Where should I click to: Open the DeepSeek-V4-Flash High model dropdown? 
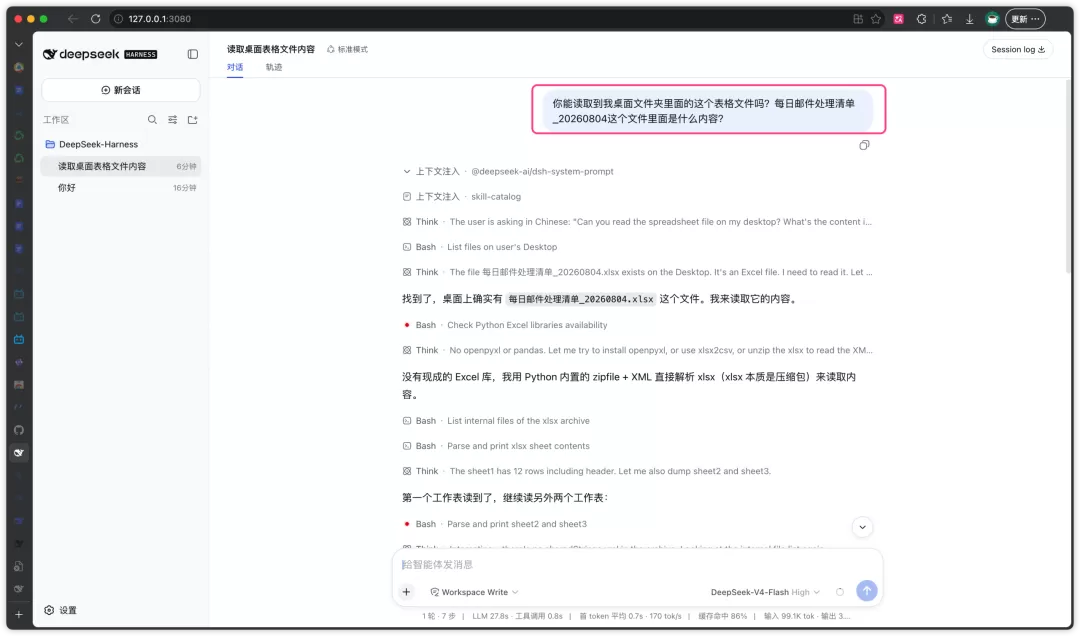pos(765,592)
